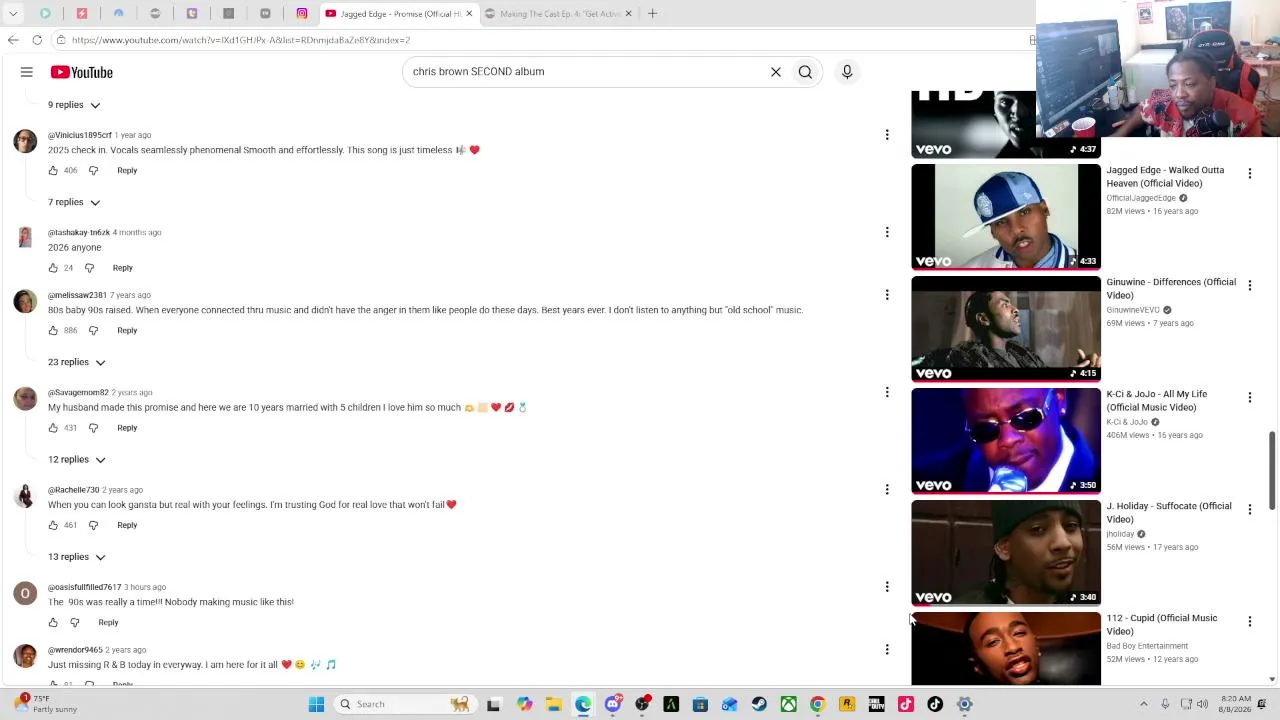Expand 23 replies under @melissaw2381 comment

click(77, 362)
